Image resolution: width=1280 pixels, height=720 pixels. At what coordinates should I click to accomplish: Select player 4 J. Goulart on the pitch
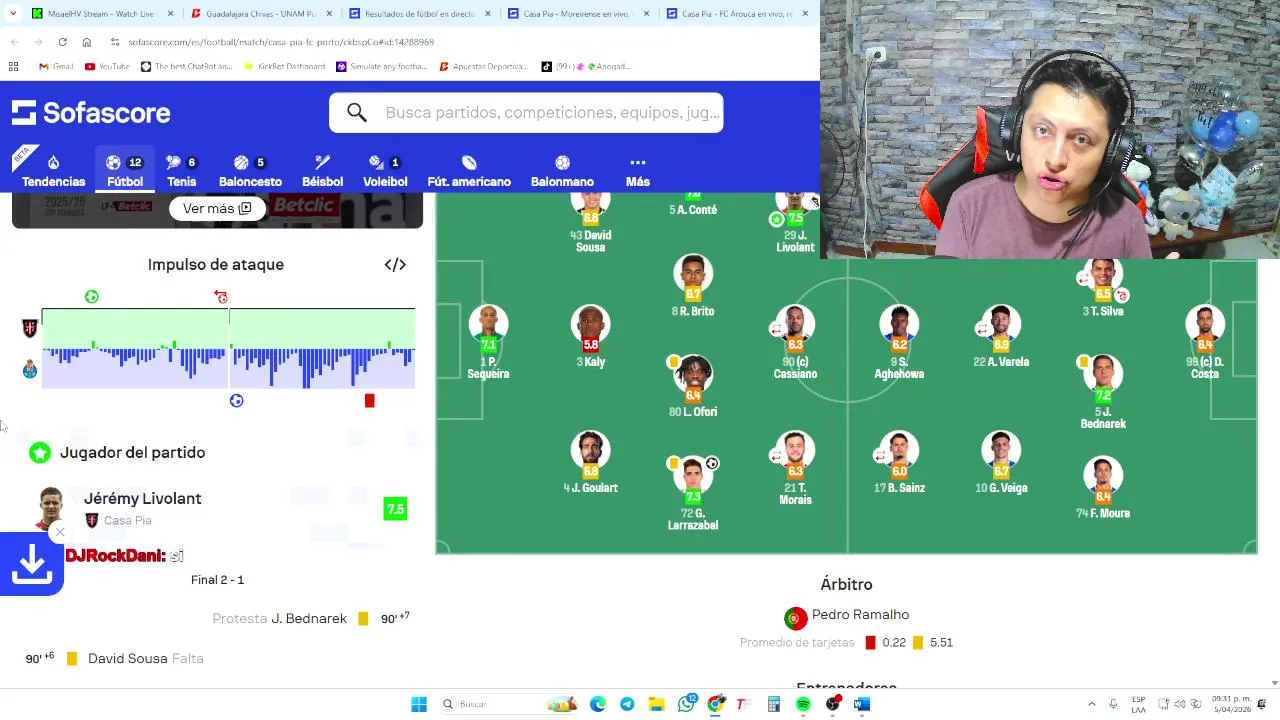click(591, 461)
